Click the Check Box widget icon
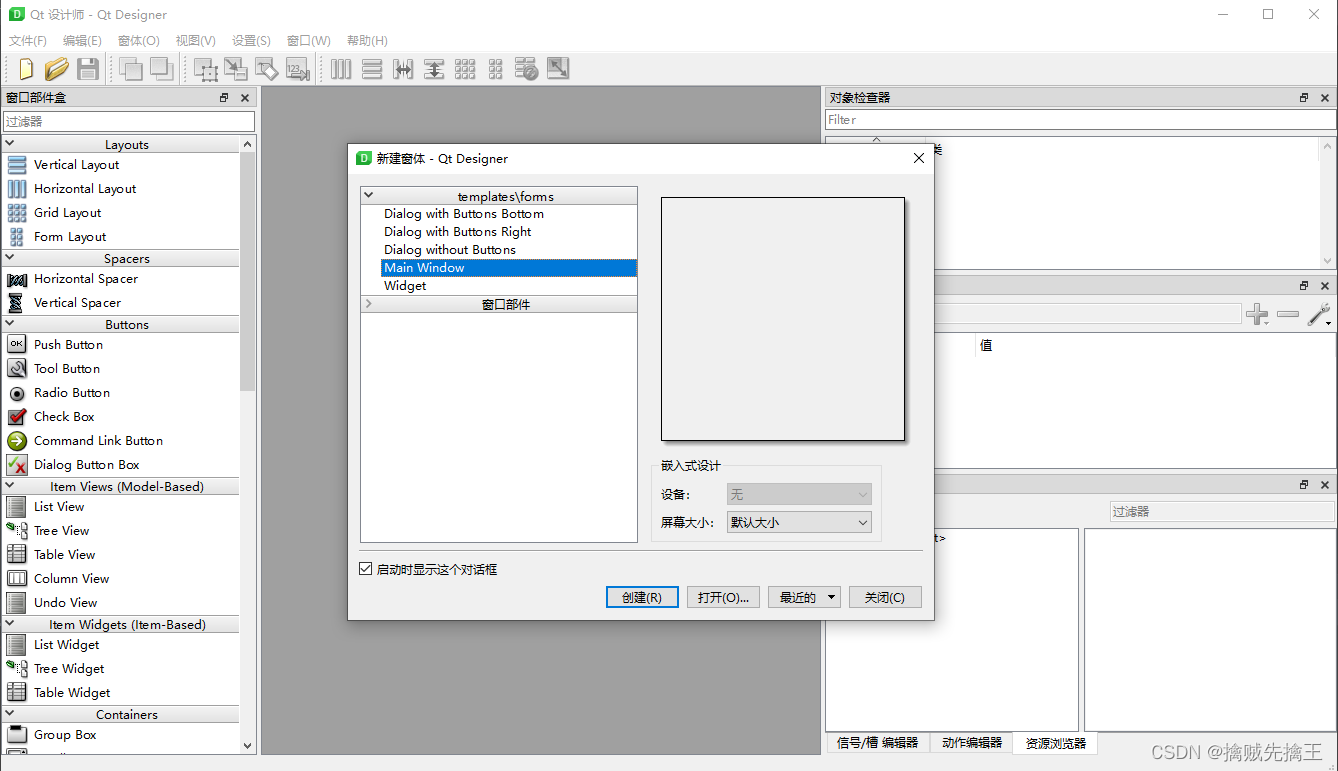The image size is (1338, 771). click(x=17, y=417)
